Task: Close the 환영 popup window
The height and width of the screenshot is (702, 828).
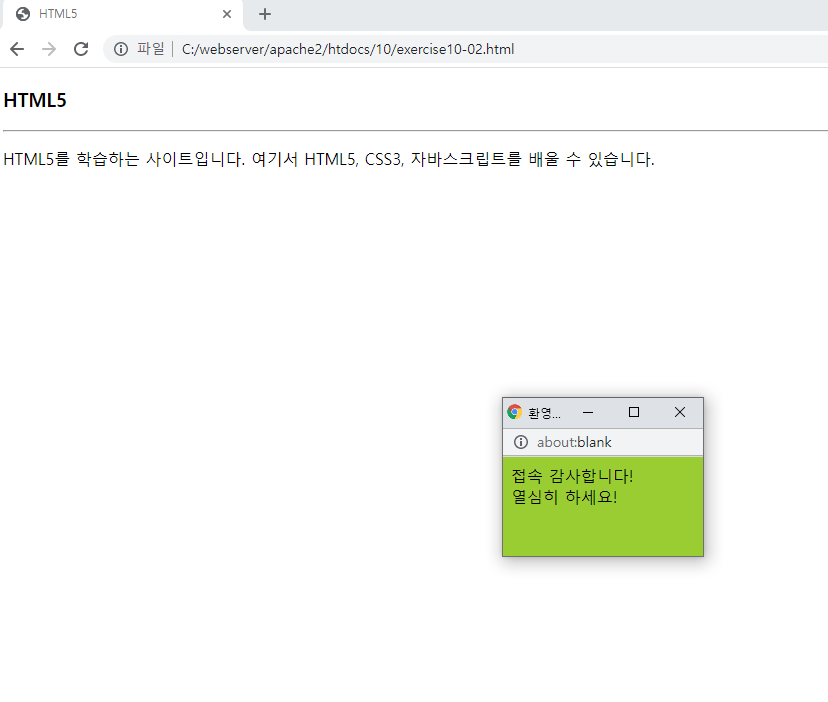Action: pos(680,412)
